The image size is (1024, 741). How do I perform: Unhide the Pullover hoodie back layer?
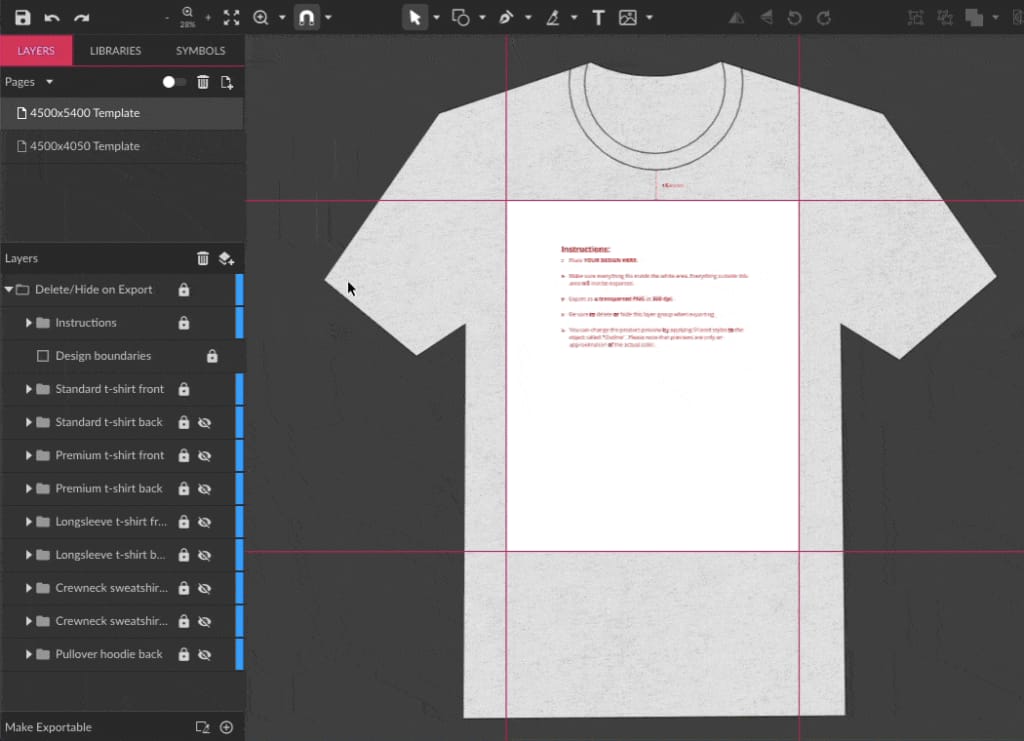click(205, 654)
